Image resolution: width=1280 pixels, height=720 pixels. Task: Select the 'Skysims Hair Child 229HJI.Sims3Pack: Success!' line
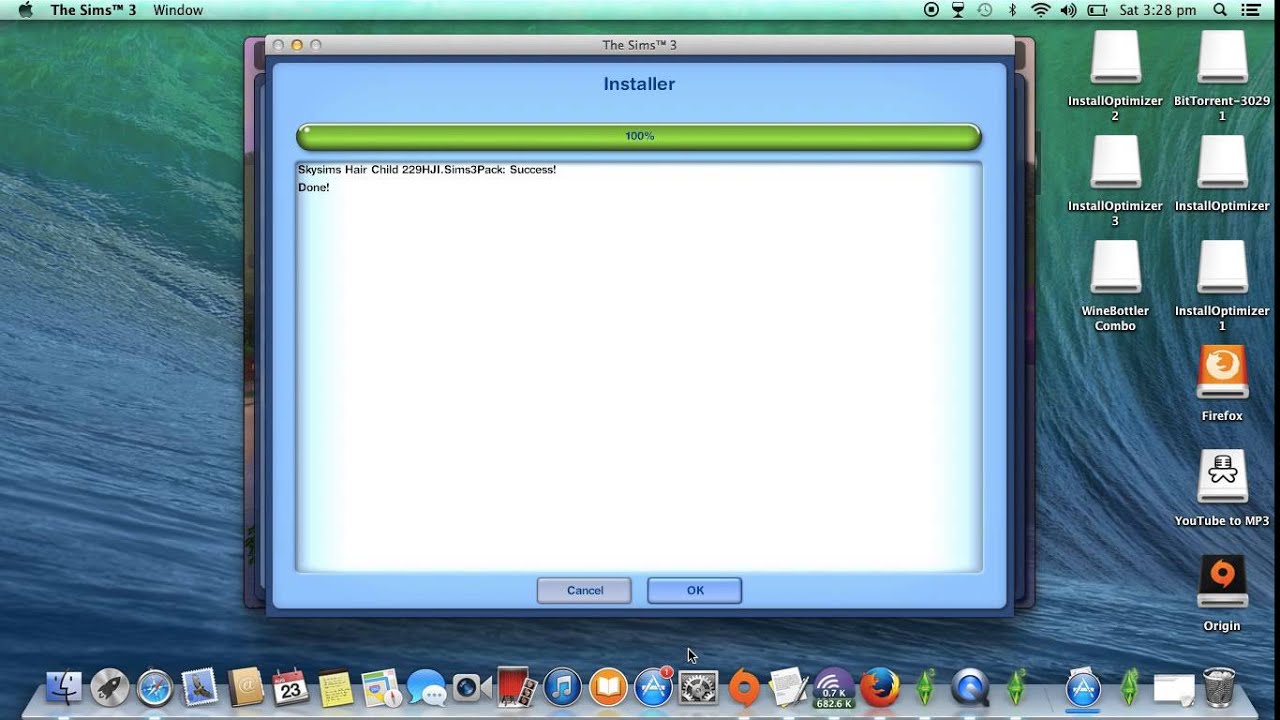pyautogui.click(x=427, y=170)
